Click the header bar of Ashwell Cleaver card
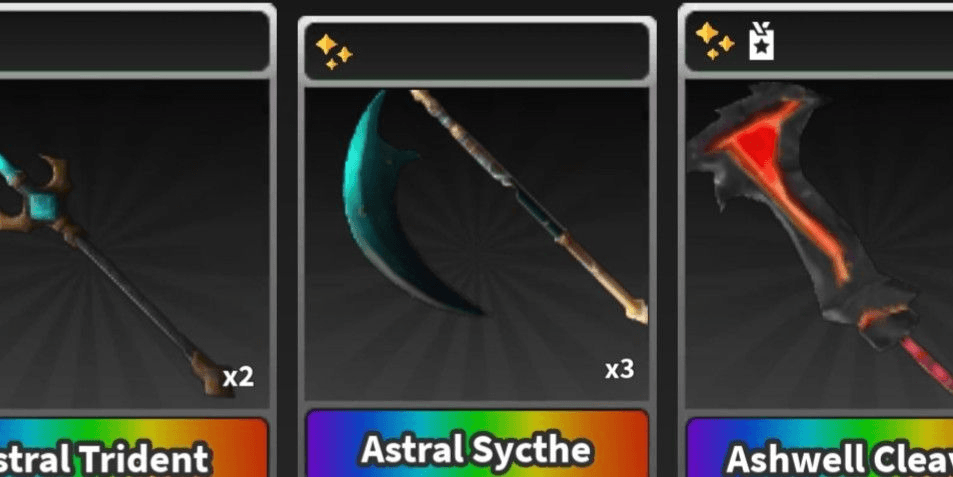The width and height of the screenshot is (953, 477). point(819,41)
